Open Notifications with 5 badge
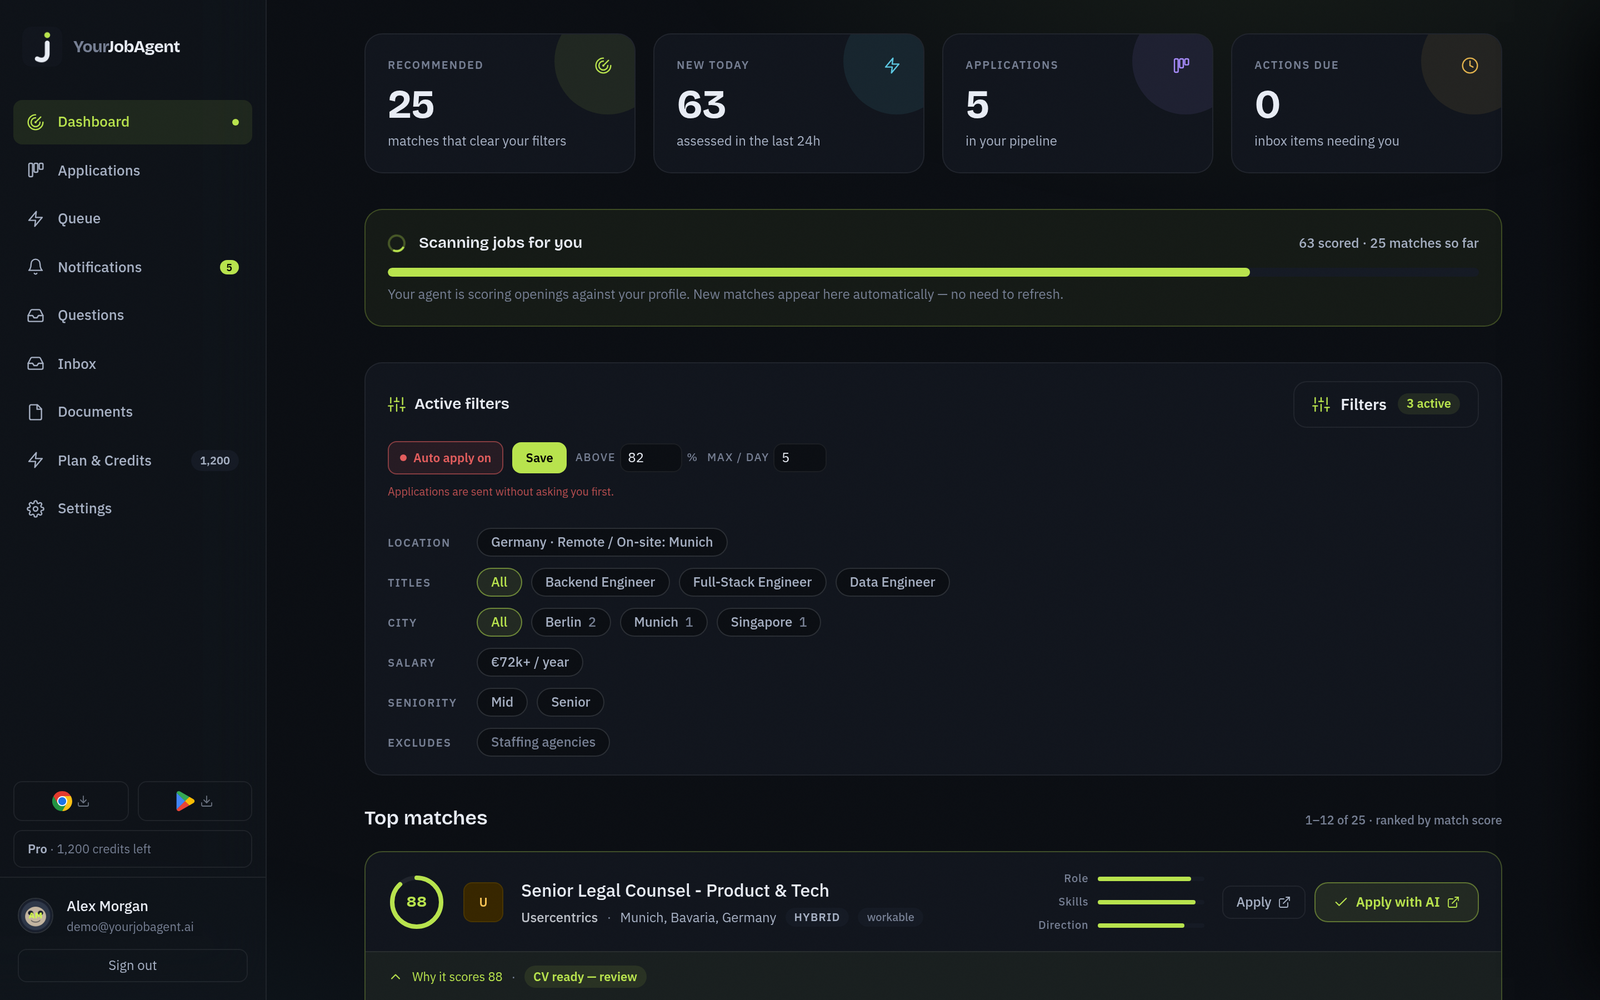The width and height of the screenshot is (1600, 1000). pyautogui.click(x=133, y=267)
